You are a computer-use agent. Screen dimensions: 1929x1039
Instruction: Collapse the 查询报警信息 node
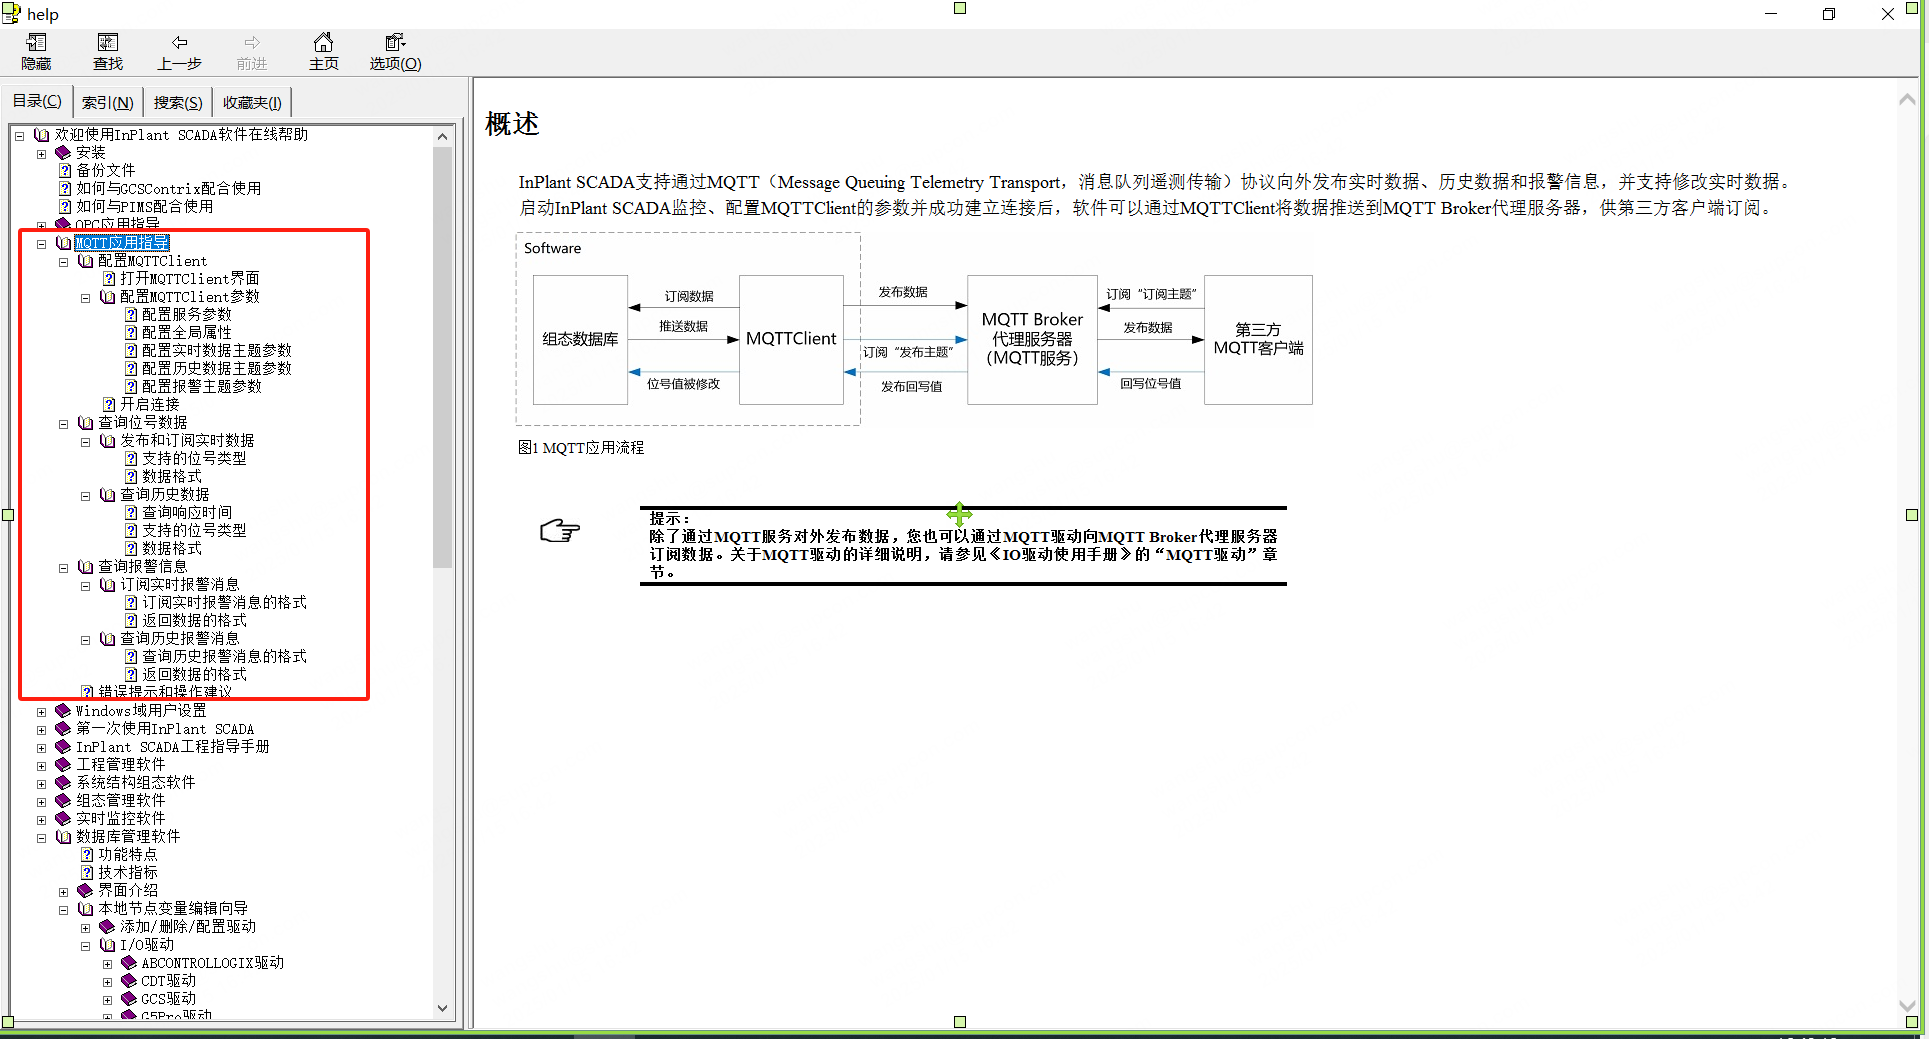(x=63, y=568)
